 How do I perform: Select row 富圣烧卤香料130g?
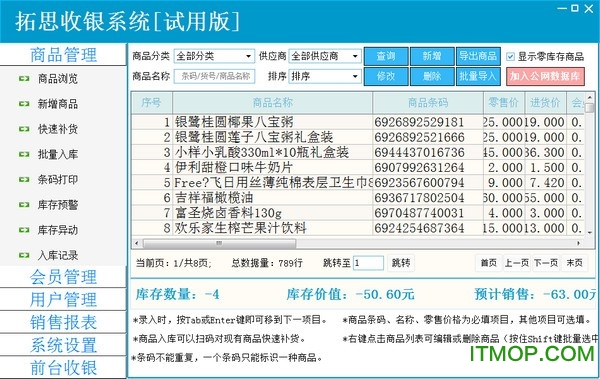(x=358, y=213)
